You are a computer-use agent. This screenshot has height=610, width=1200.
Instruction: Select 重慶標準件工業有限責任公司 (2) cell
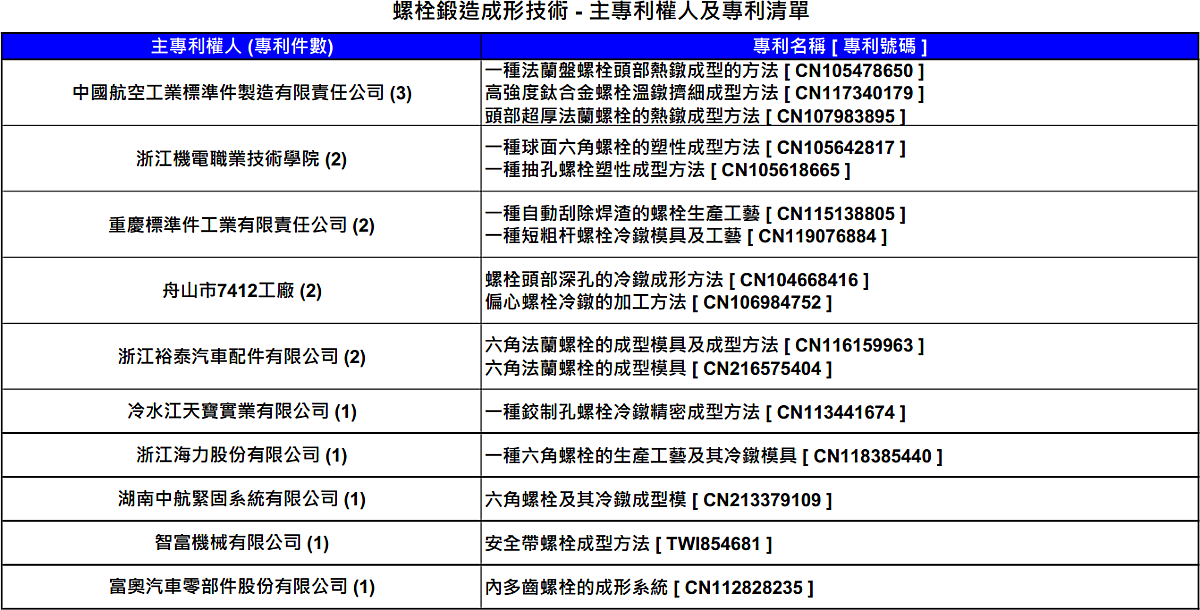click(x=241, y=225)
